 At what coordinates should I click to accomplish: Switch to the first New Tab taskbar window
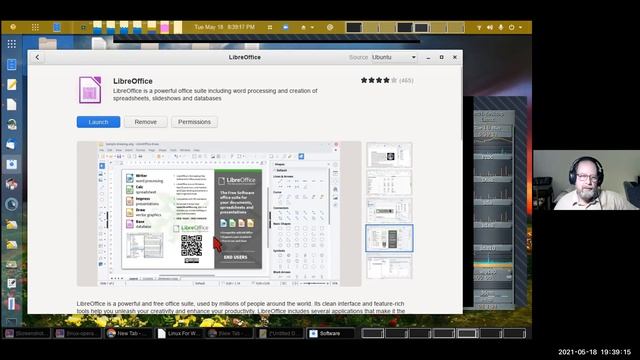click(x=128, y=333)
